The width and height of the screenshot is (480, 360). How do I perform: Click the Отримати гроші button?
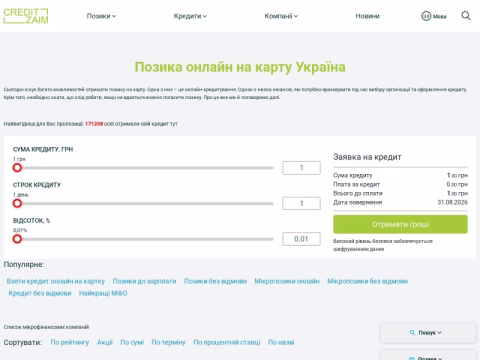tap(400, 224)
